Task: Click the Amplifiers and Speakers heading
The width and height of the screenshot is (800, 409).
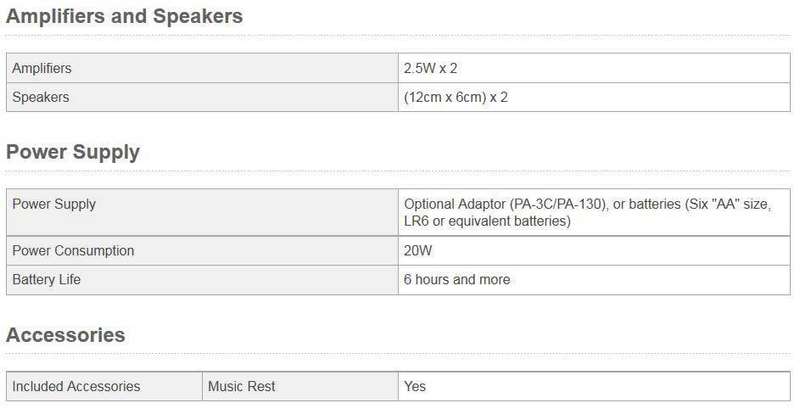Action: coord(124,17)
